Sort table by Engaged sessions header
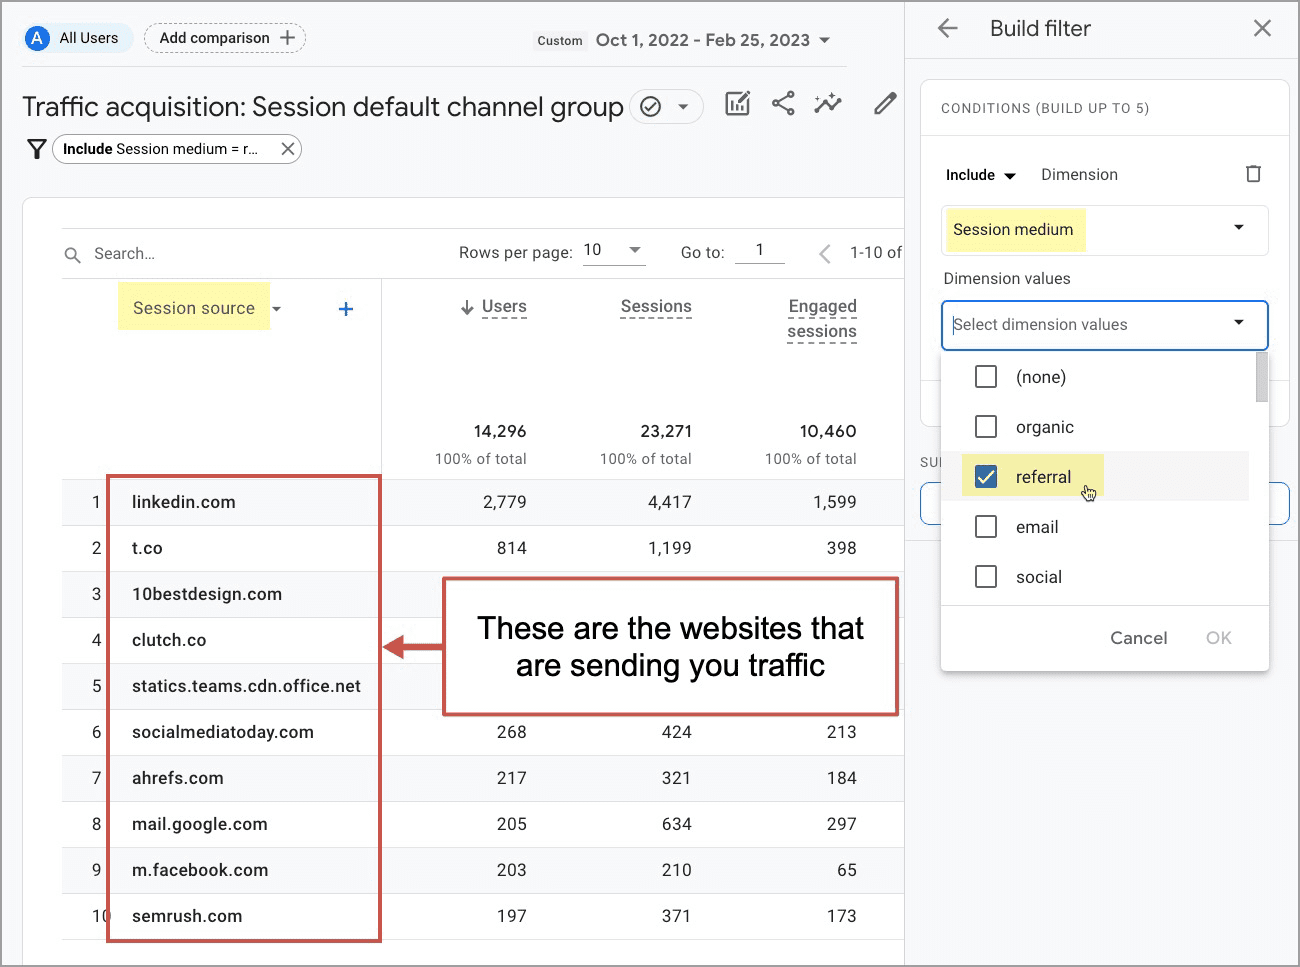The width and height of the screenshot is (1300, 967). (821, 318)
